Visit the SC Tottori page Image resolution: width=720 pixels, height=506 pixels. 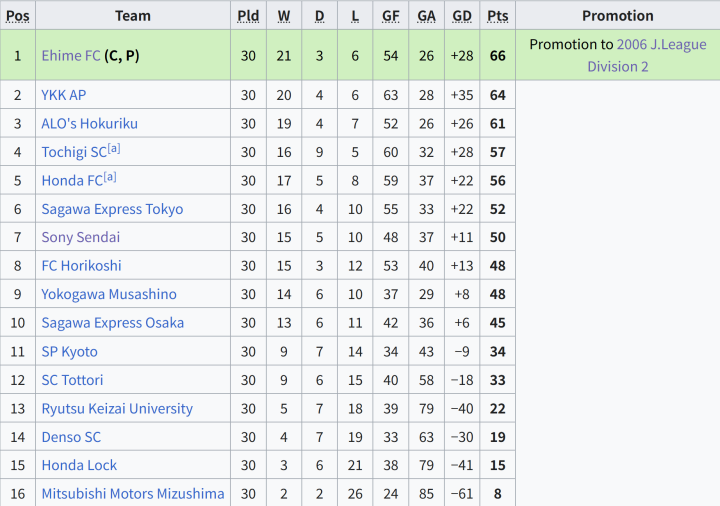pyautogui.click(x=72, y=380)
